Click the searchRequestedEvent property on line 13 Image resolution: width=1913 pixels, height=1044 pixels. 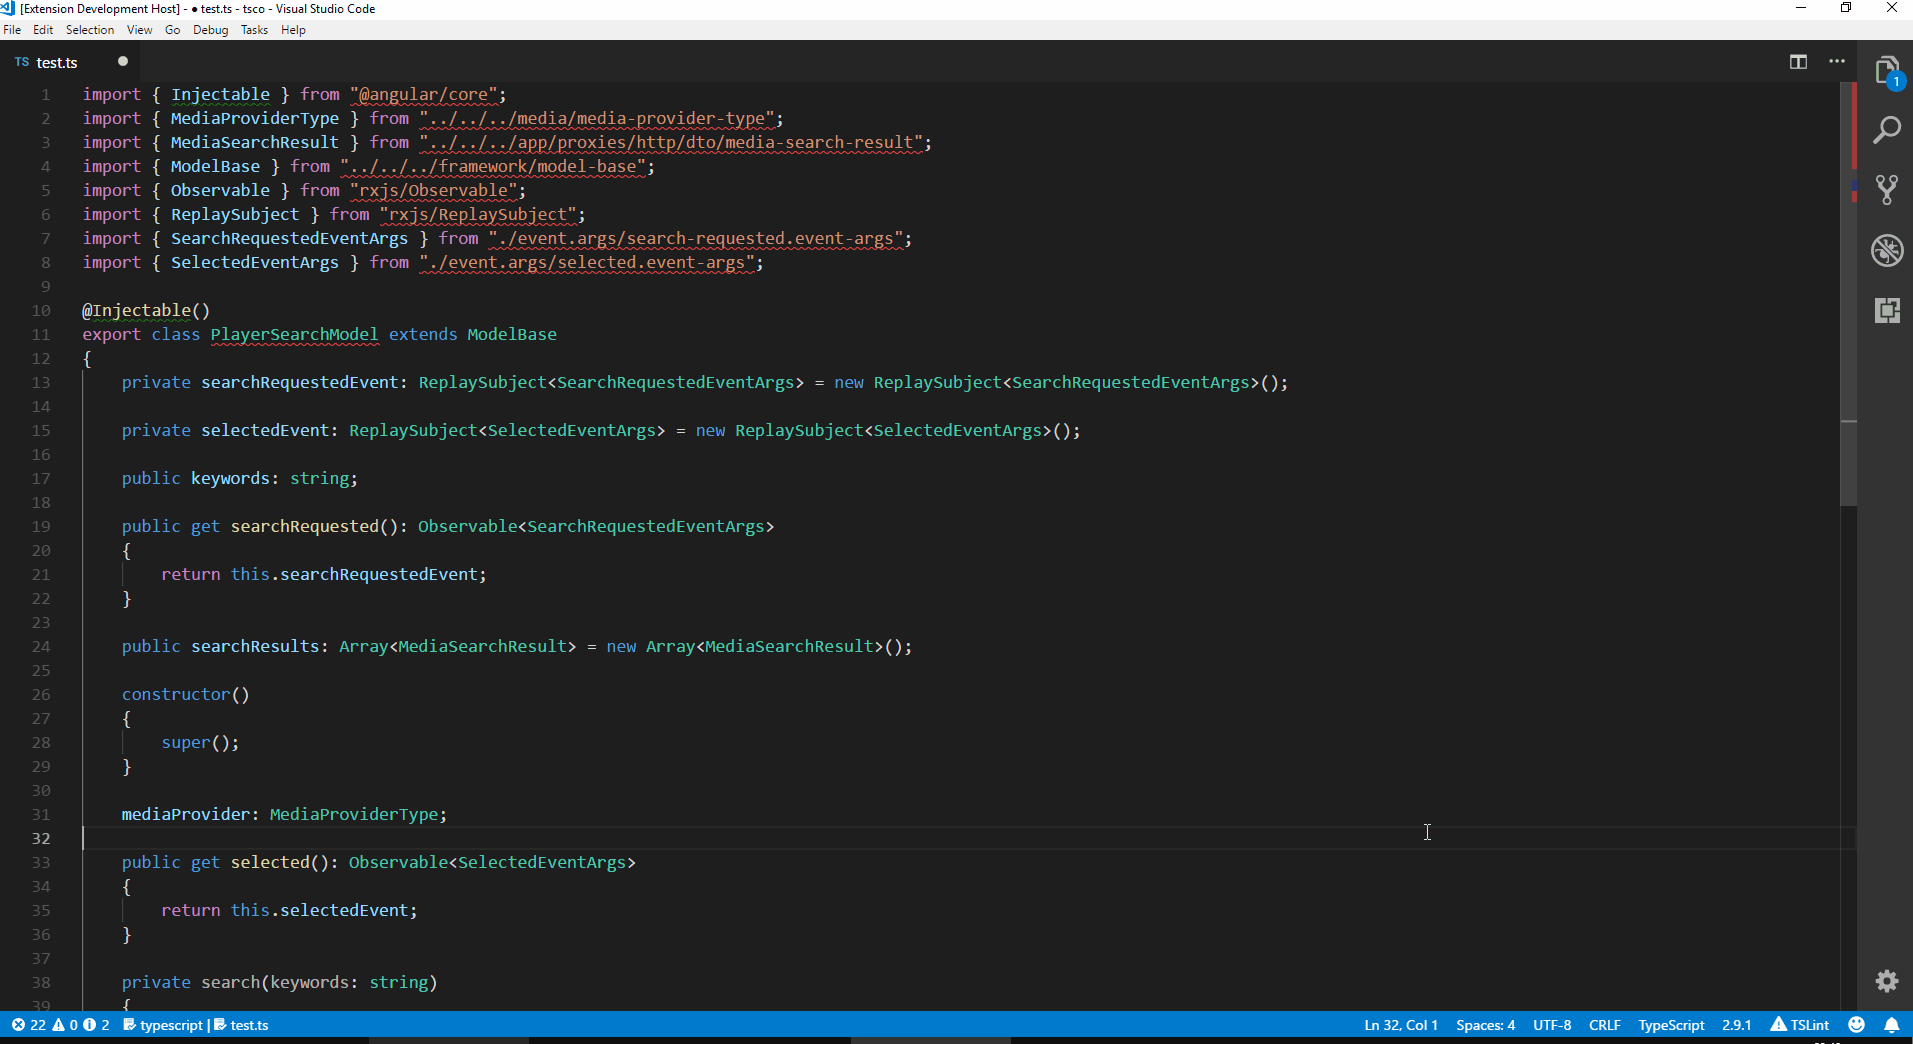[x=300, y=382]
